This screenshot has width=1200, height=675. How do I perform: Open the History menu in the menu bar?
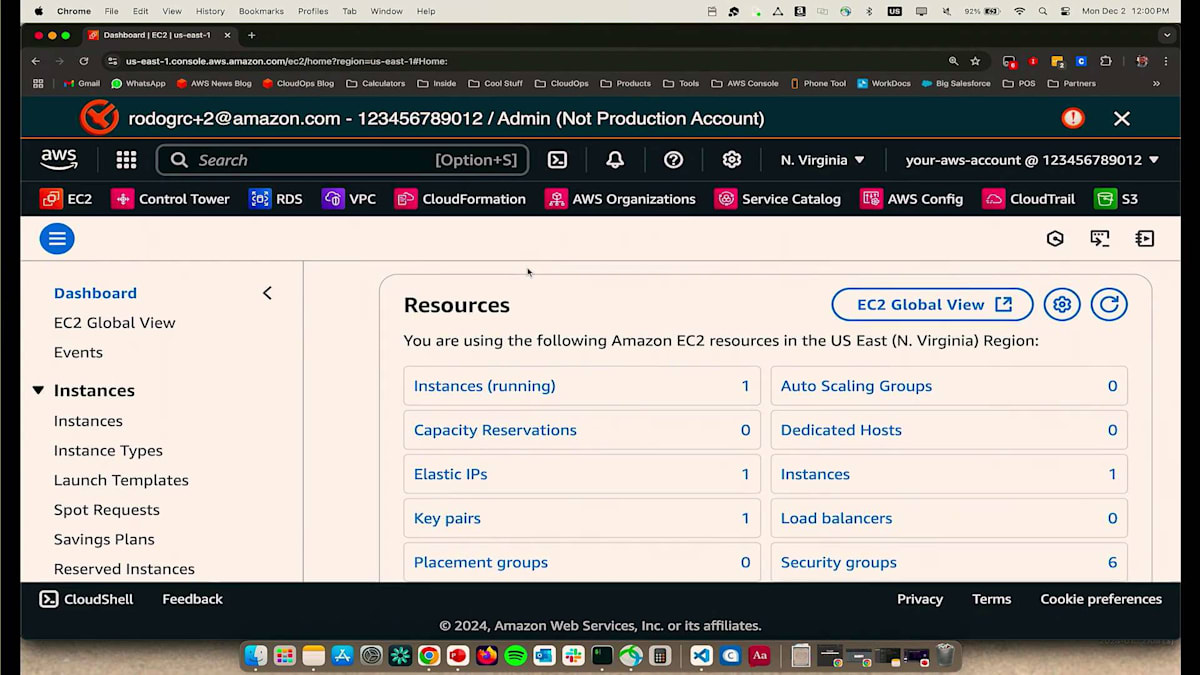click(210, 11)
